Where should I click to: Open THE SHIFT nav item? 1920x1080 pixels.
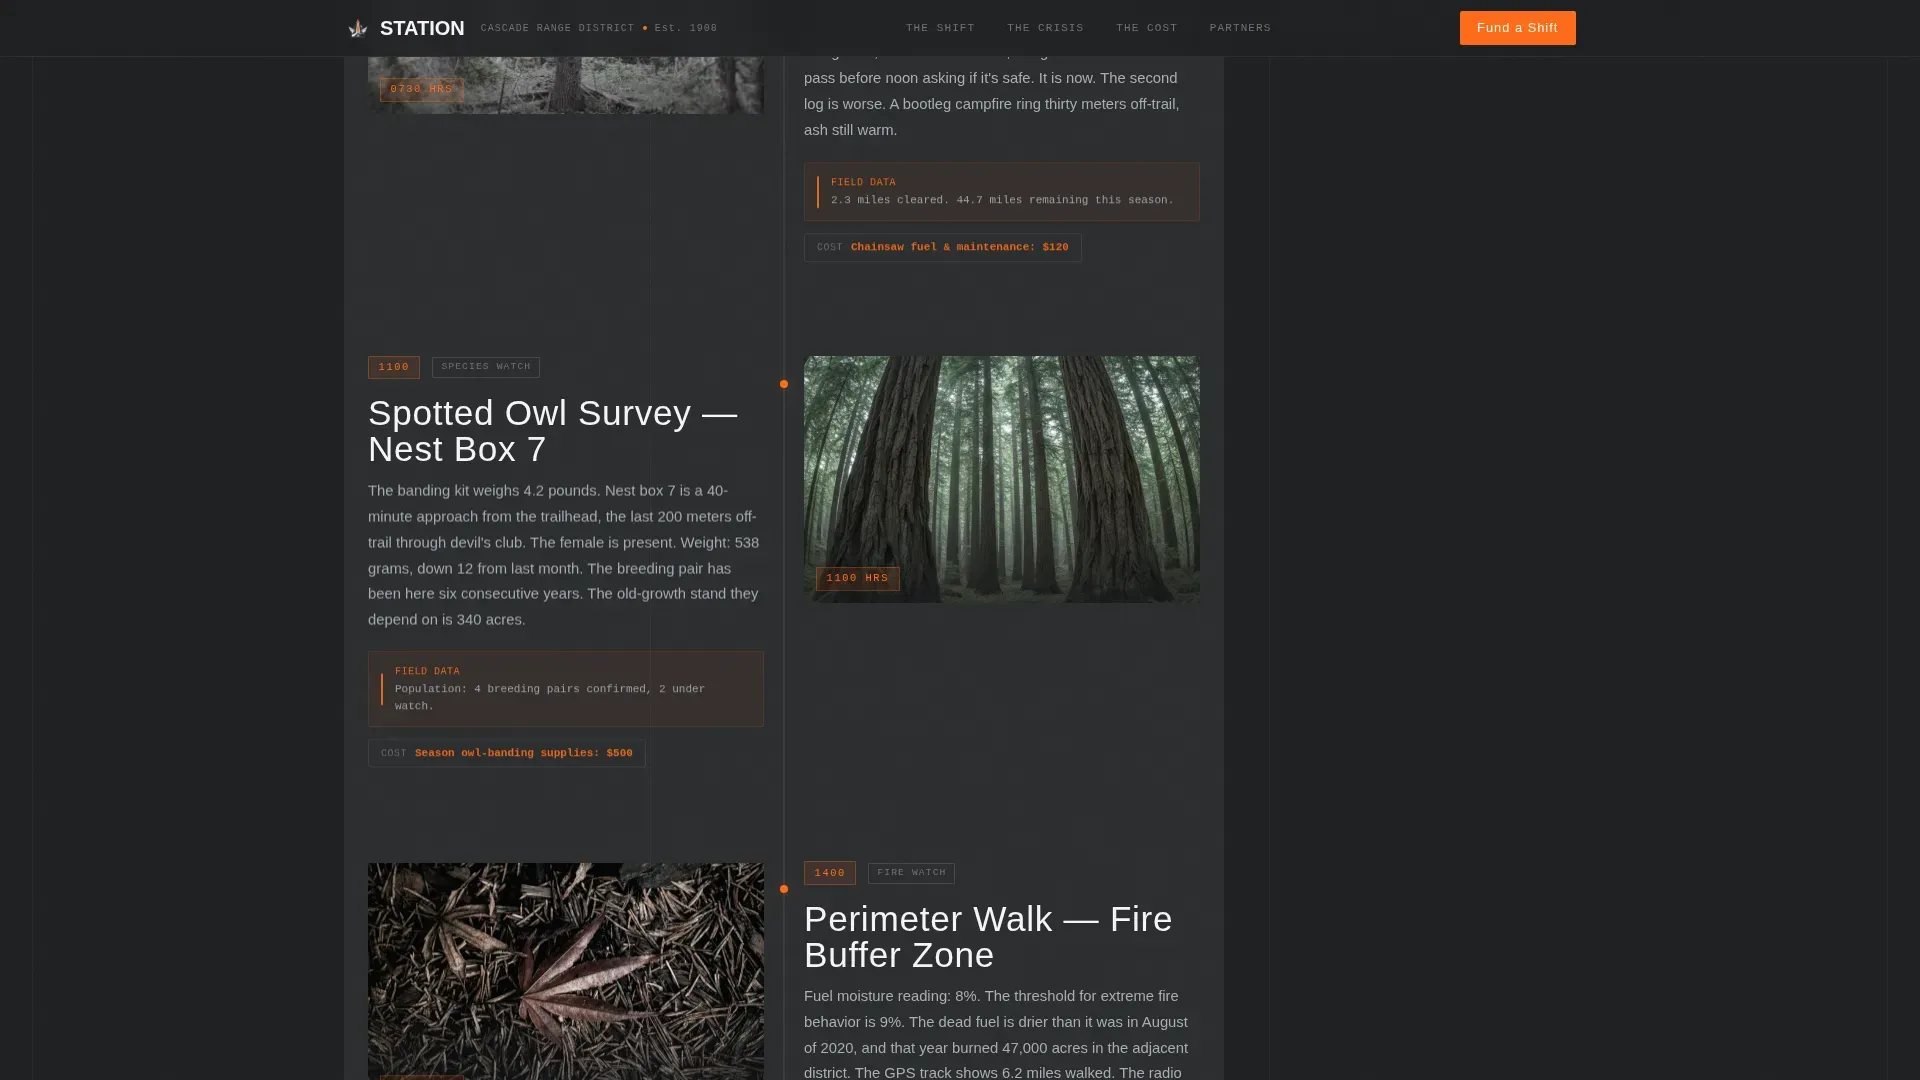pos(940,28)
